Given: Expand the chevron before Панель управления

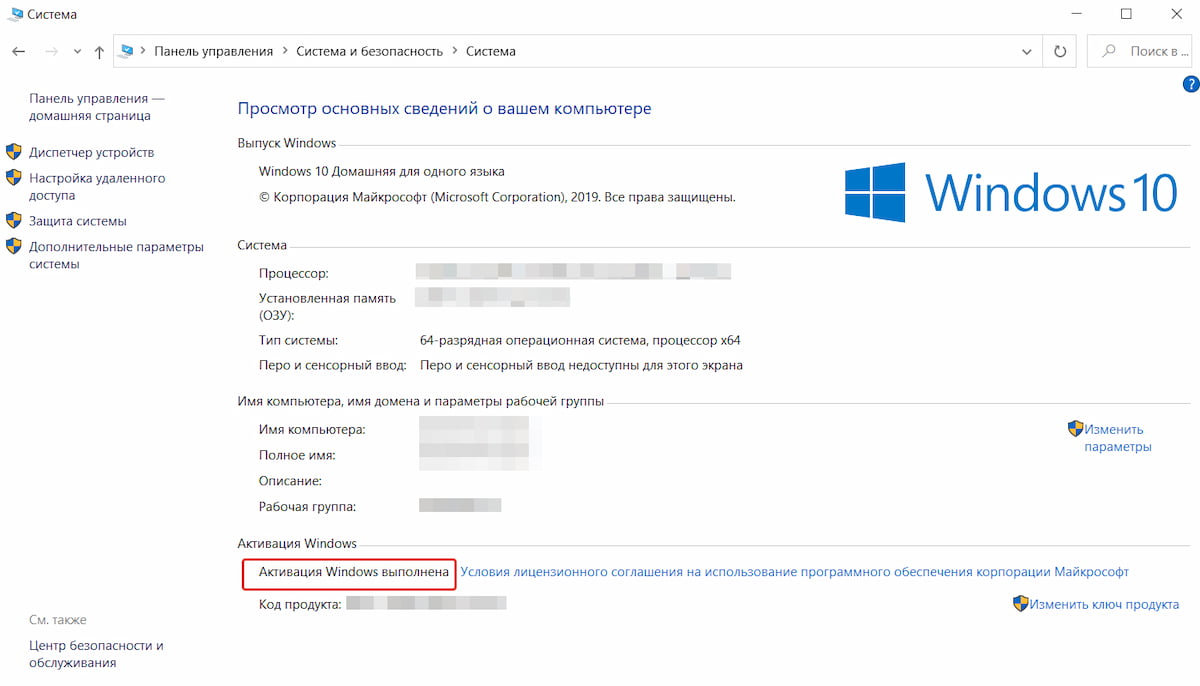Looking at the screenshot, I should click(x=143, y=51).
